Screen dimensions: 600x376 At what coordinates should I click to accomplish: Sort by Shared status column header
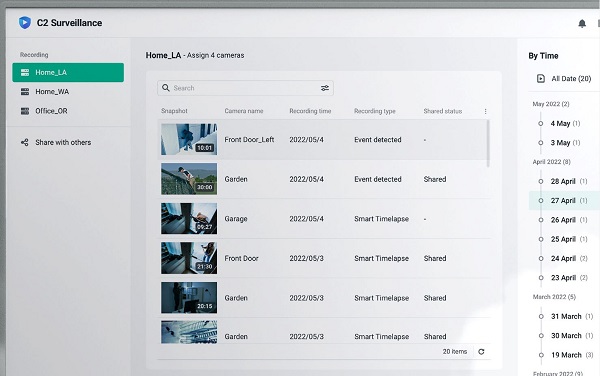(x=443, y=111)
